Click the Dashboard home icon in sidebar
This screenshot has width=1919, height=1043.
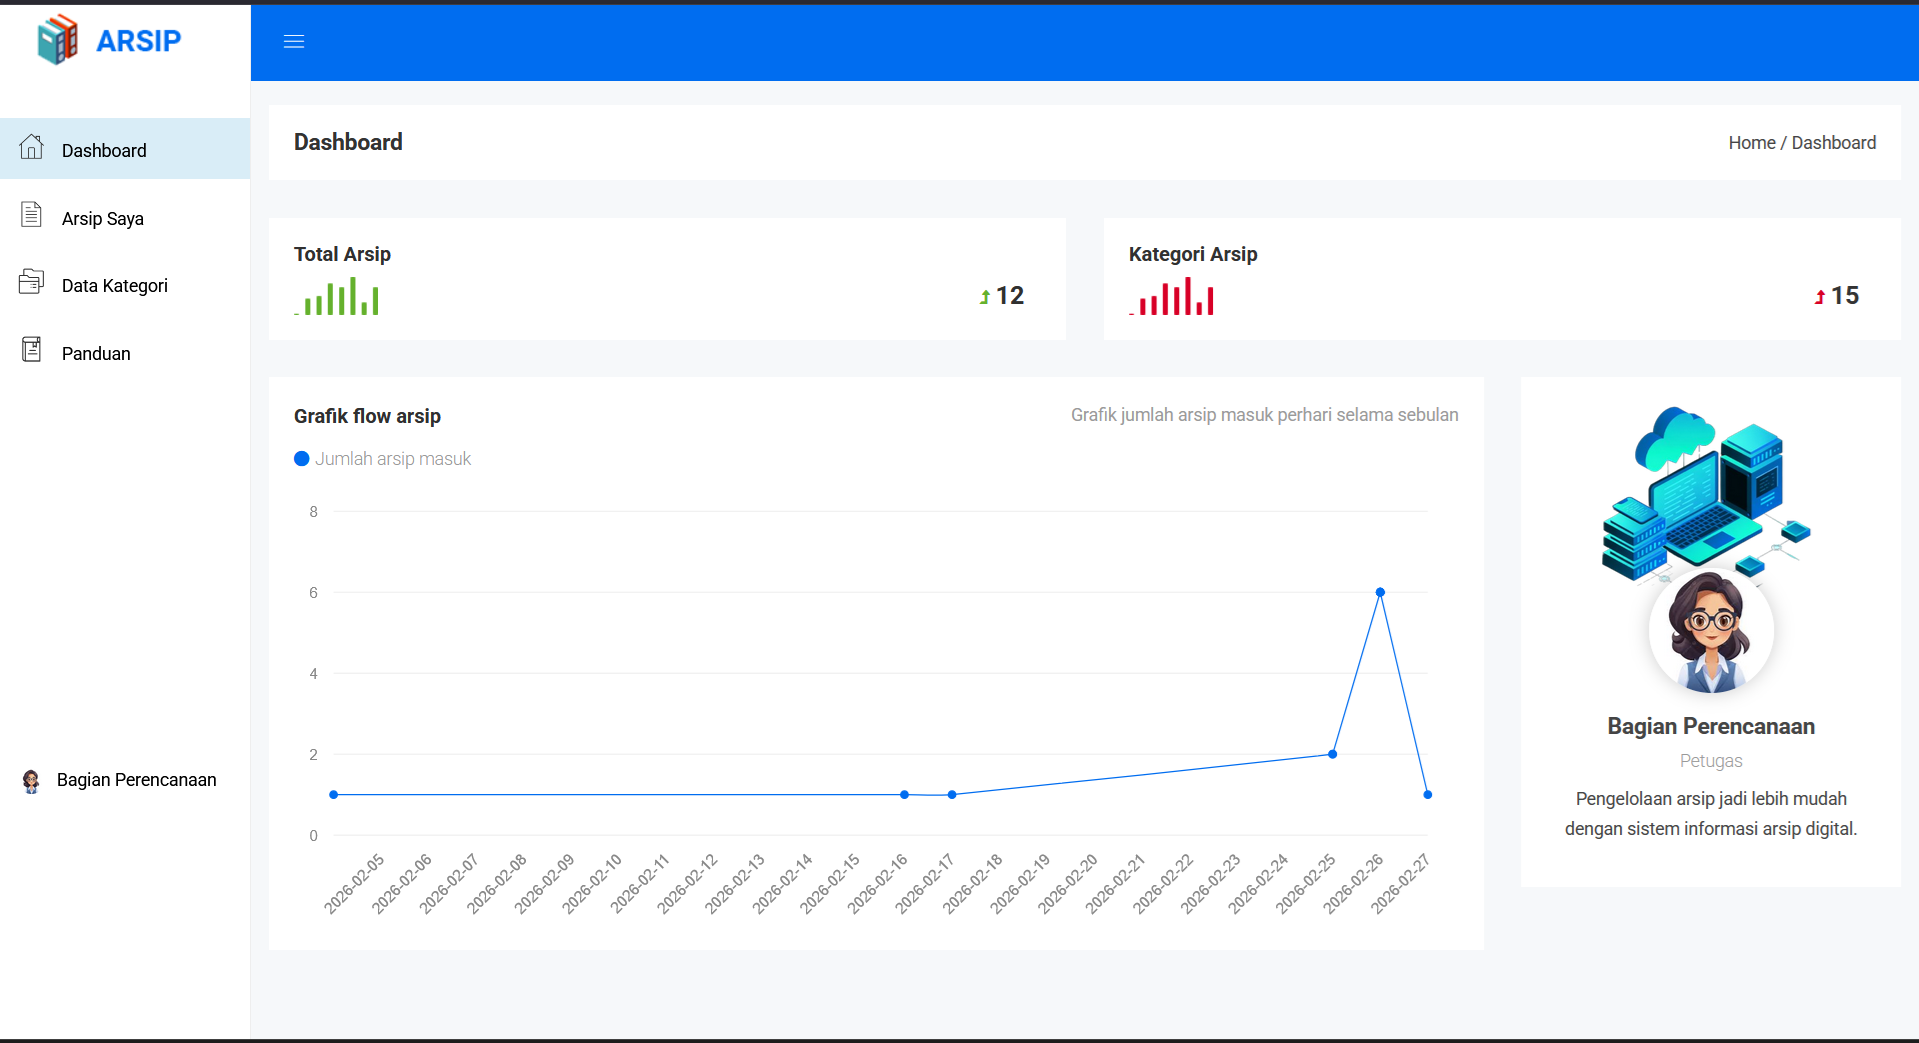tap(31, 147)
